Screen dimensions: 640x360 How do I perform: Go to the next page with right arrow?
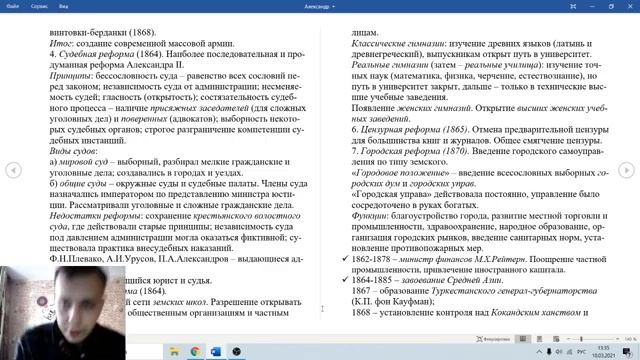coord(626,170)
